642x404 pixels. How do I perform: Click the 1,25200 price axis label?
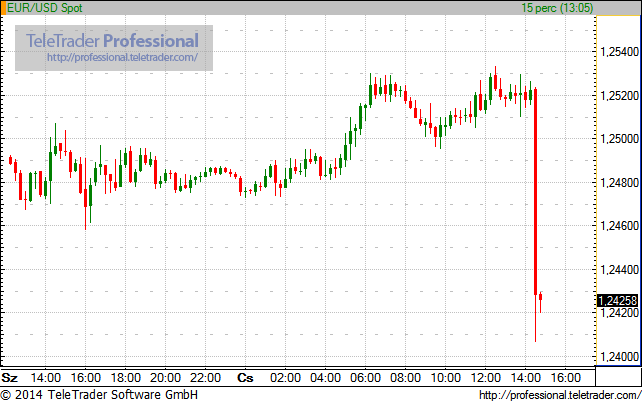[x=619, y=96]
